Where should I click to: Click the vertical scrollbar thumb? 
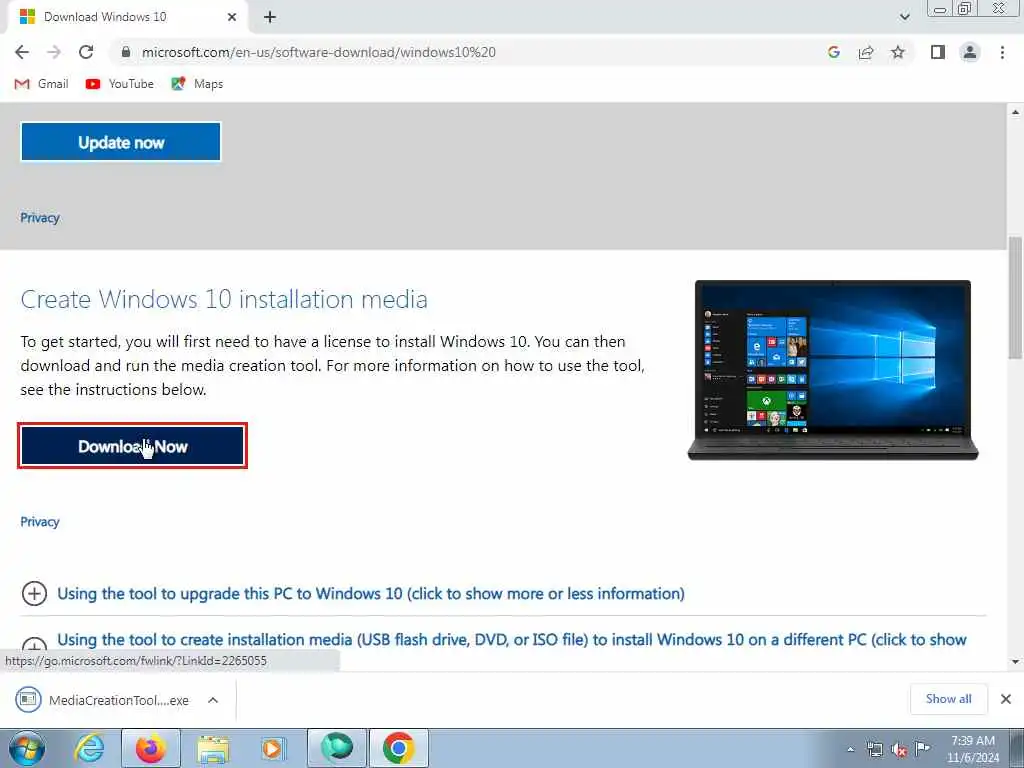(1016, 297)
